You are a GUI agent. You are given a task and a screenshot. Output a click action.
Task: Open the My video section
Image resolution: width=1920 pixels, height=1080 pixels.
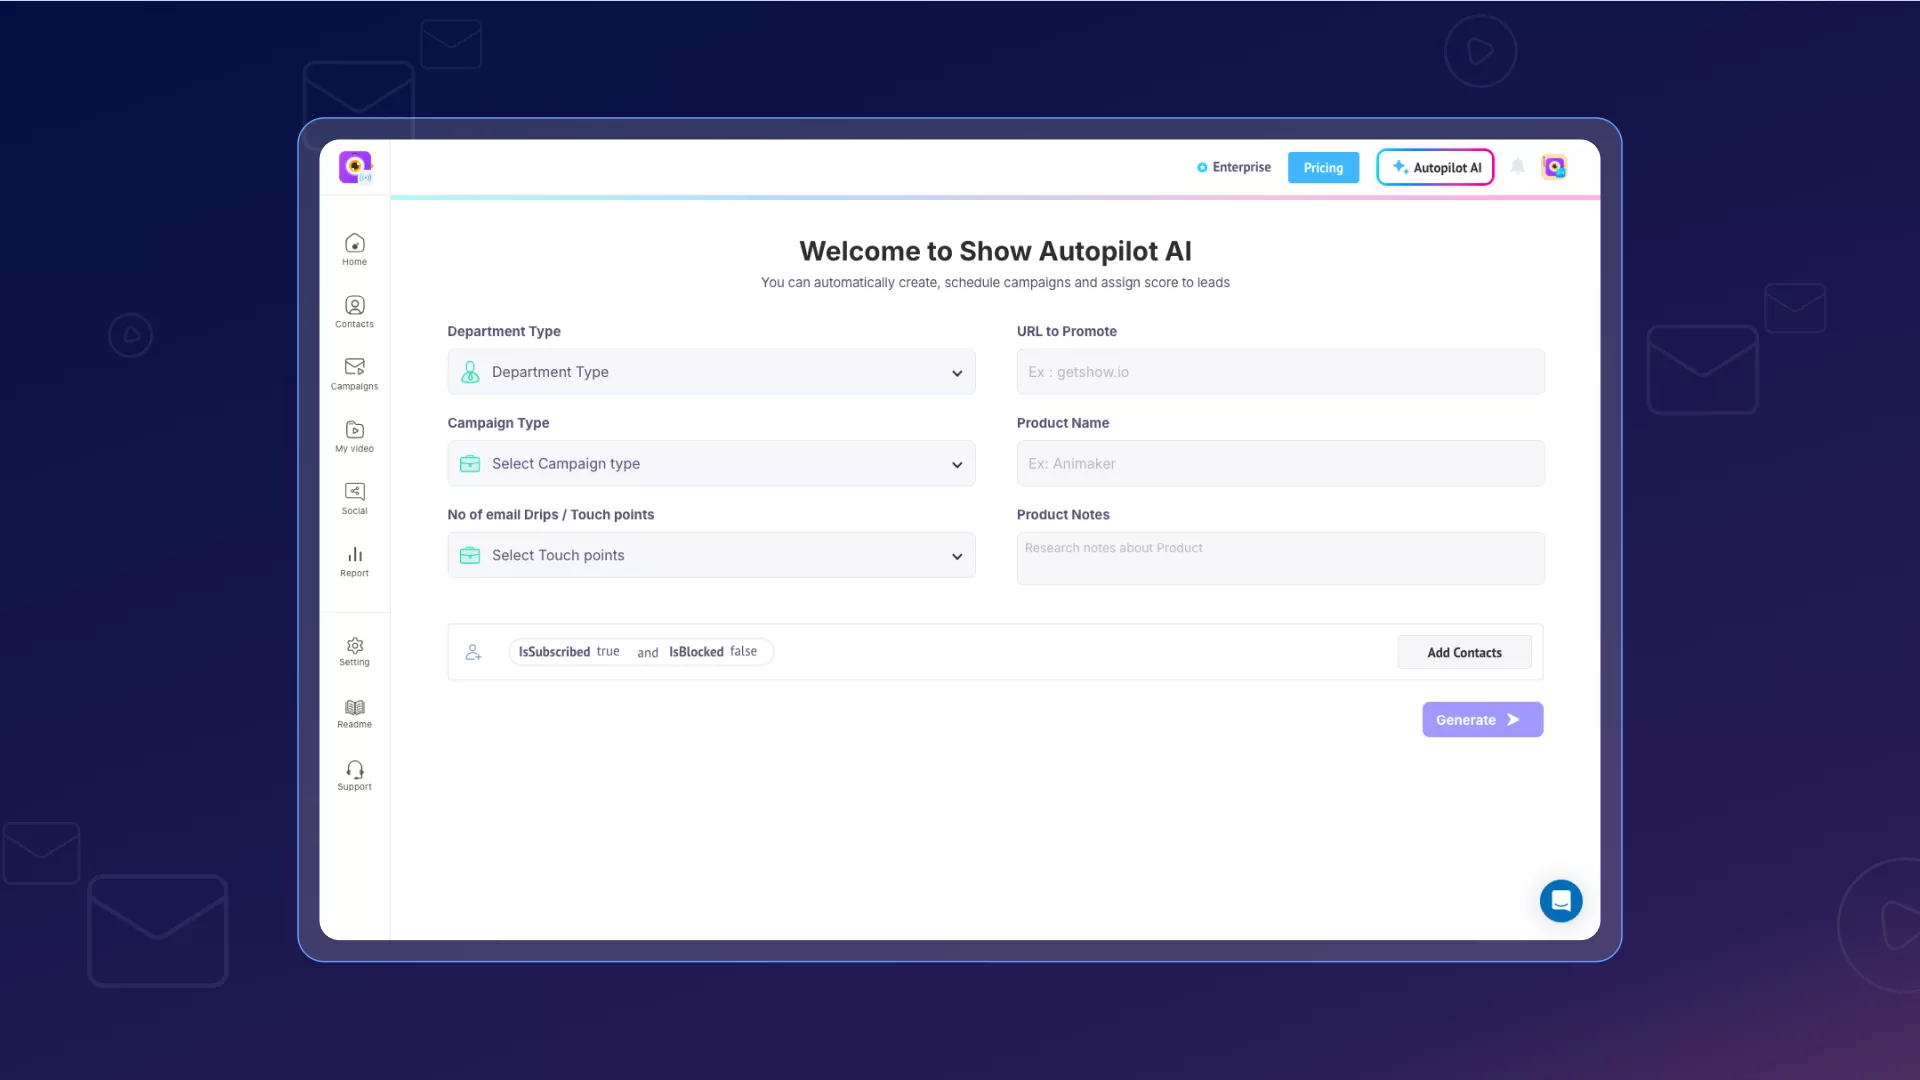354,431
